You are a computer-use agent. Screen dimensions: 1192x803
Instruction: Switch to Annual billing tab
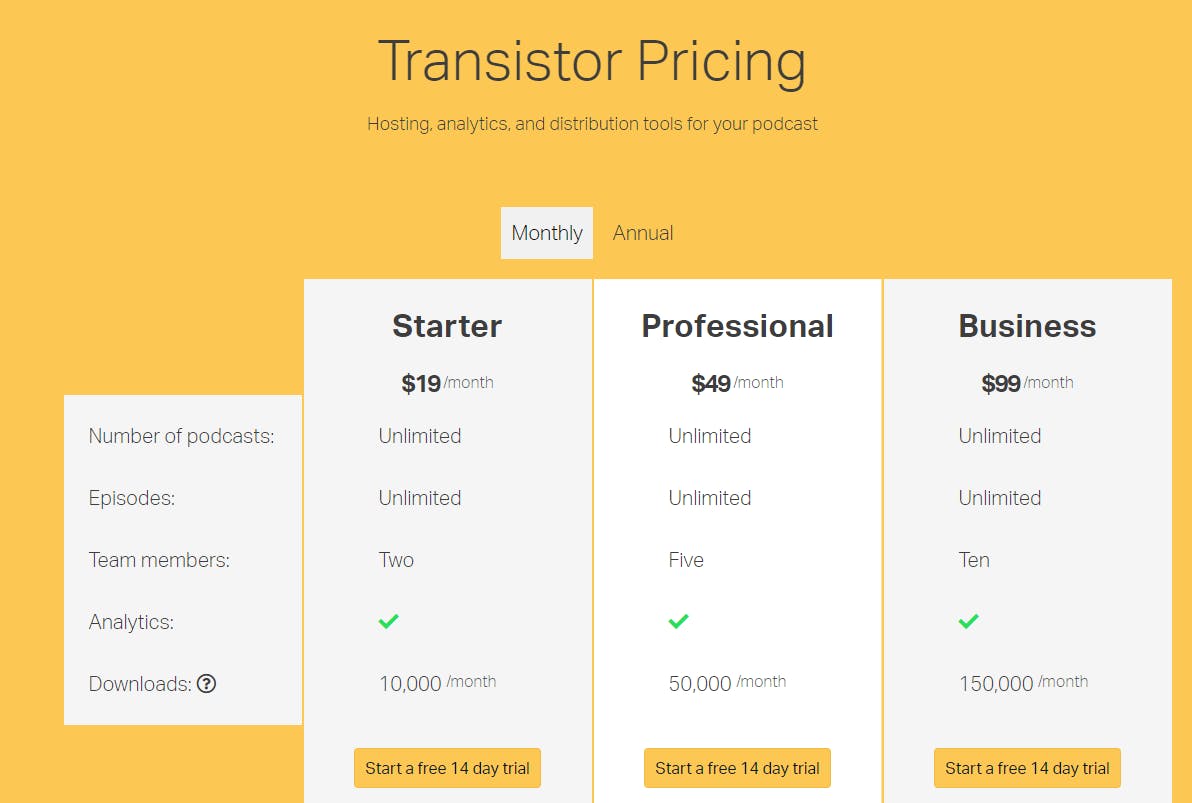click(643, 233)
